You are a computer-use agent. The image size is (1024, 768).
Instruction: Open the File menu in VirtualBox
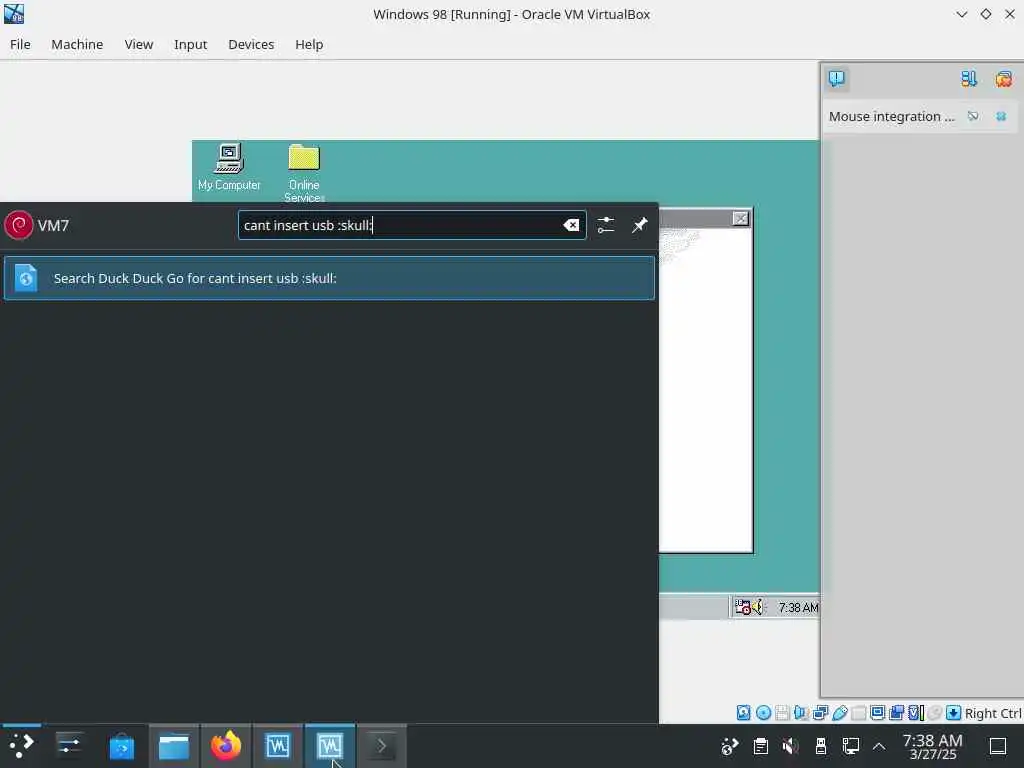[20, 44]
